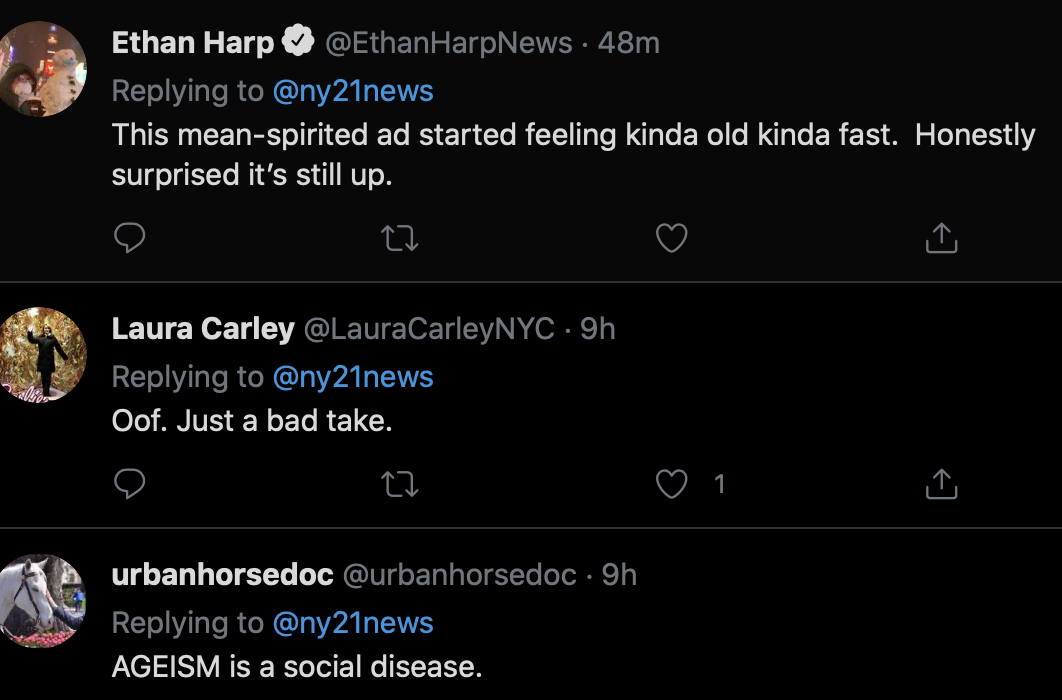Click the Laura Carley display name
The height and width of the screenshot is (700, 1062).
(x=203, y=328)
